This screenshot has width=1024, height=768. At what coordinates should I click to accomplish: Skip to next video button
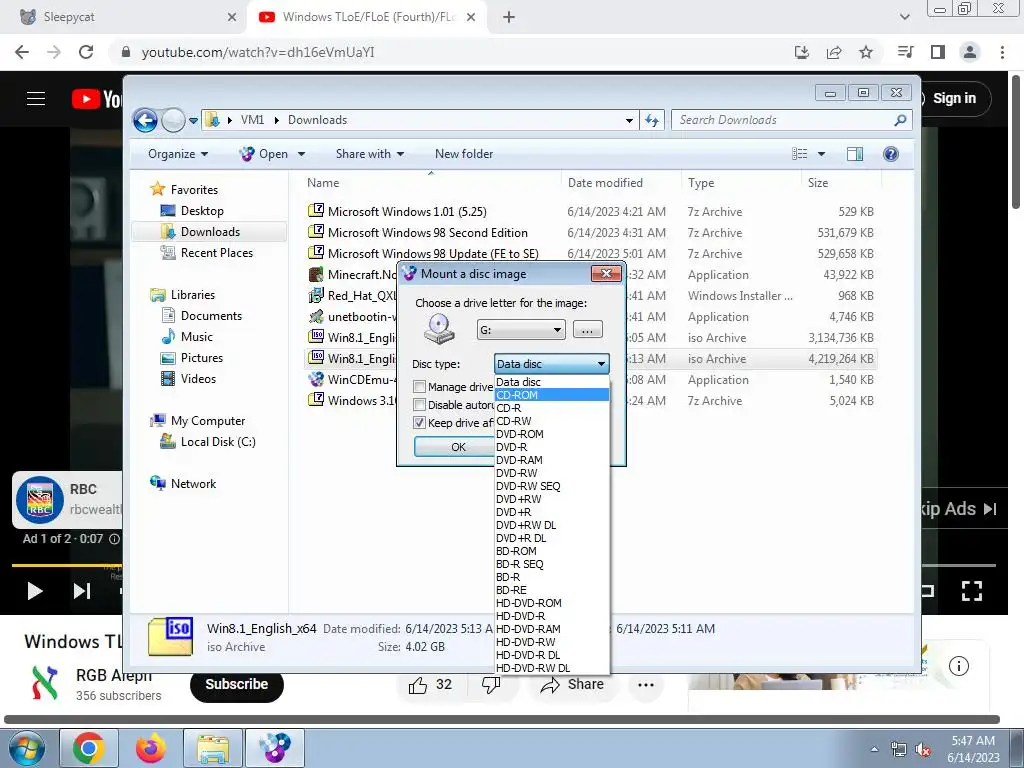click(82, 591)
